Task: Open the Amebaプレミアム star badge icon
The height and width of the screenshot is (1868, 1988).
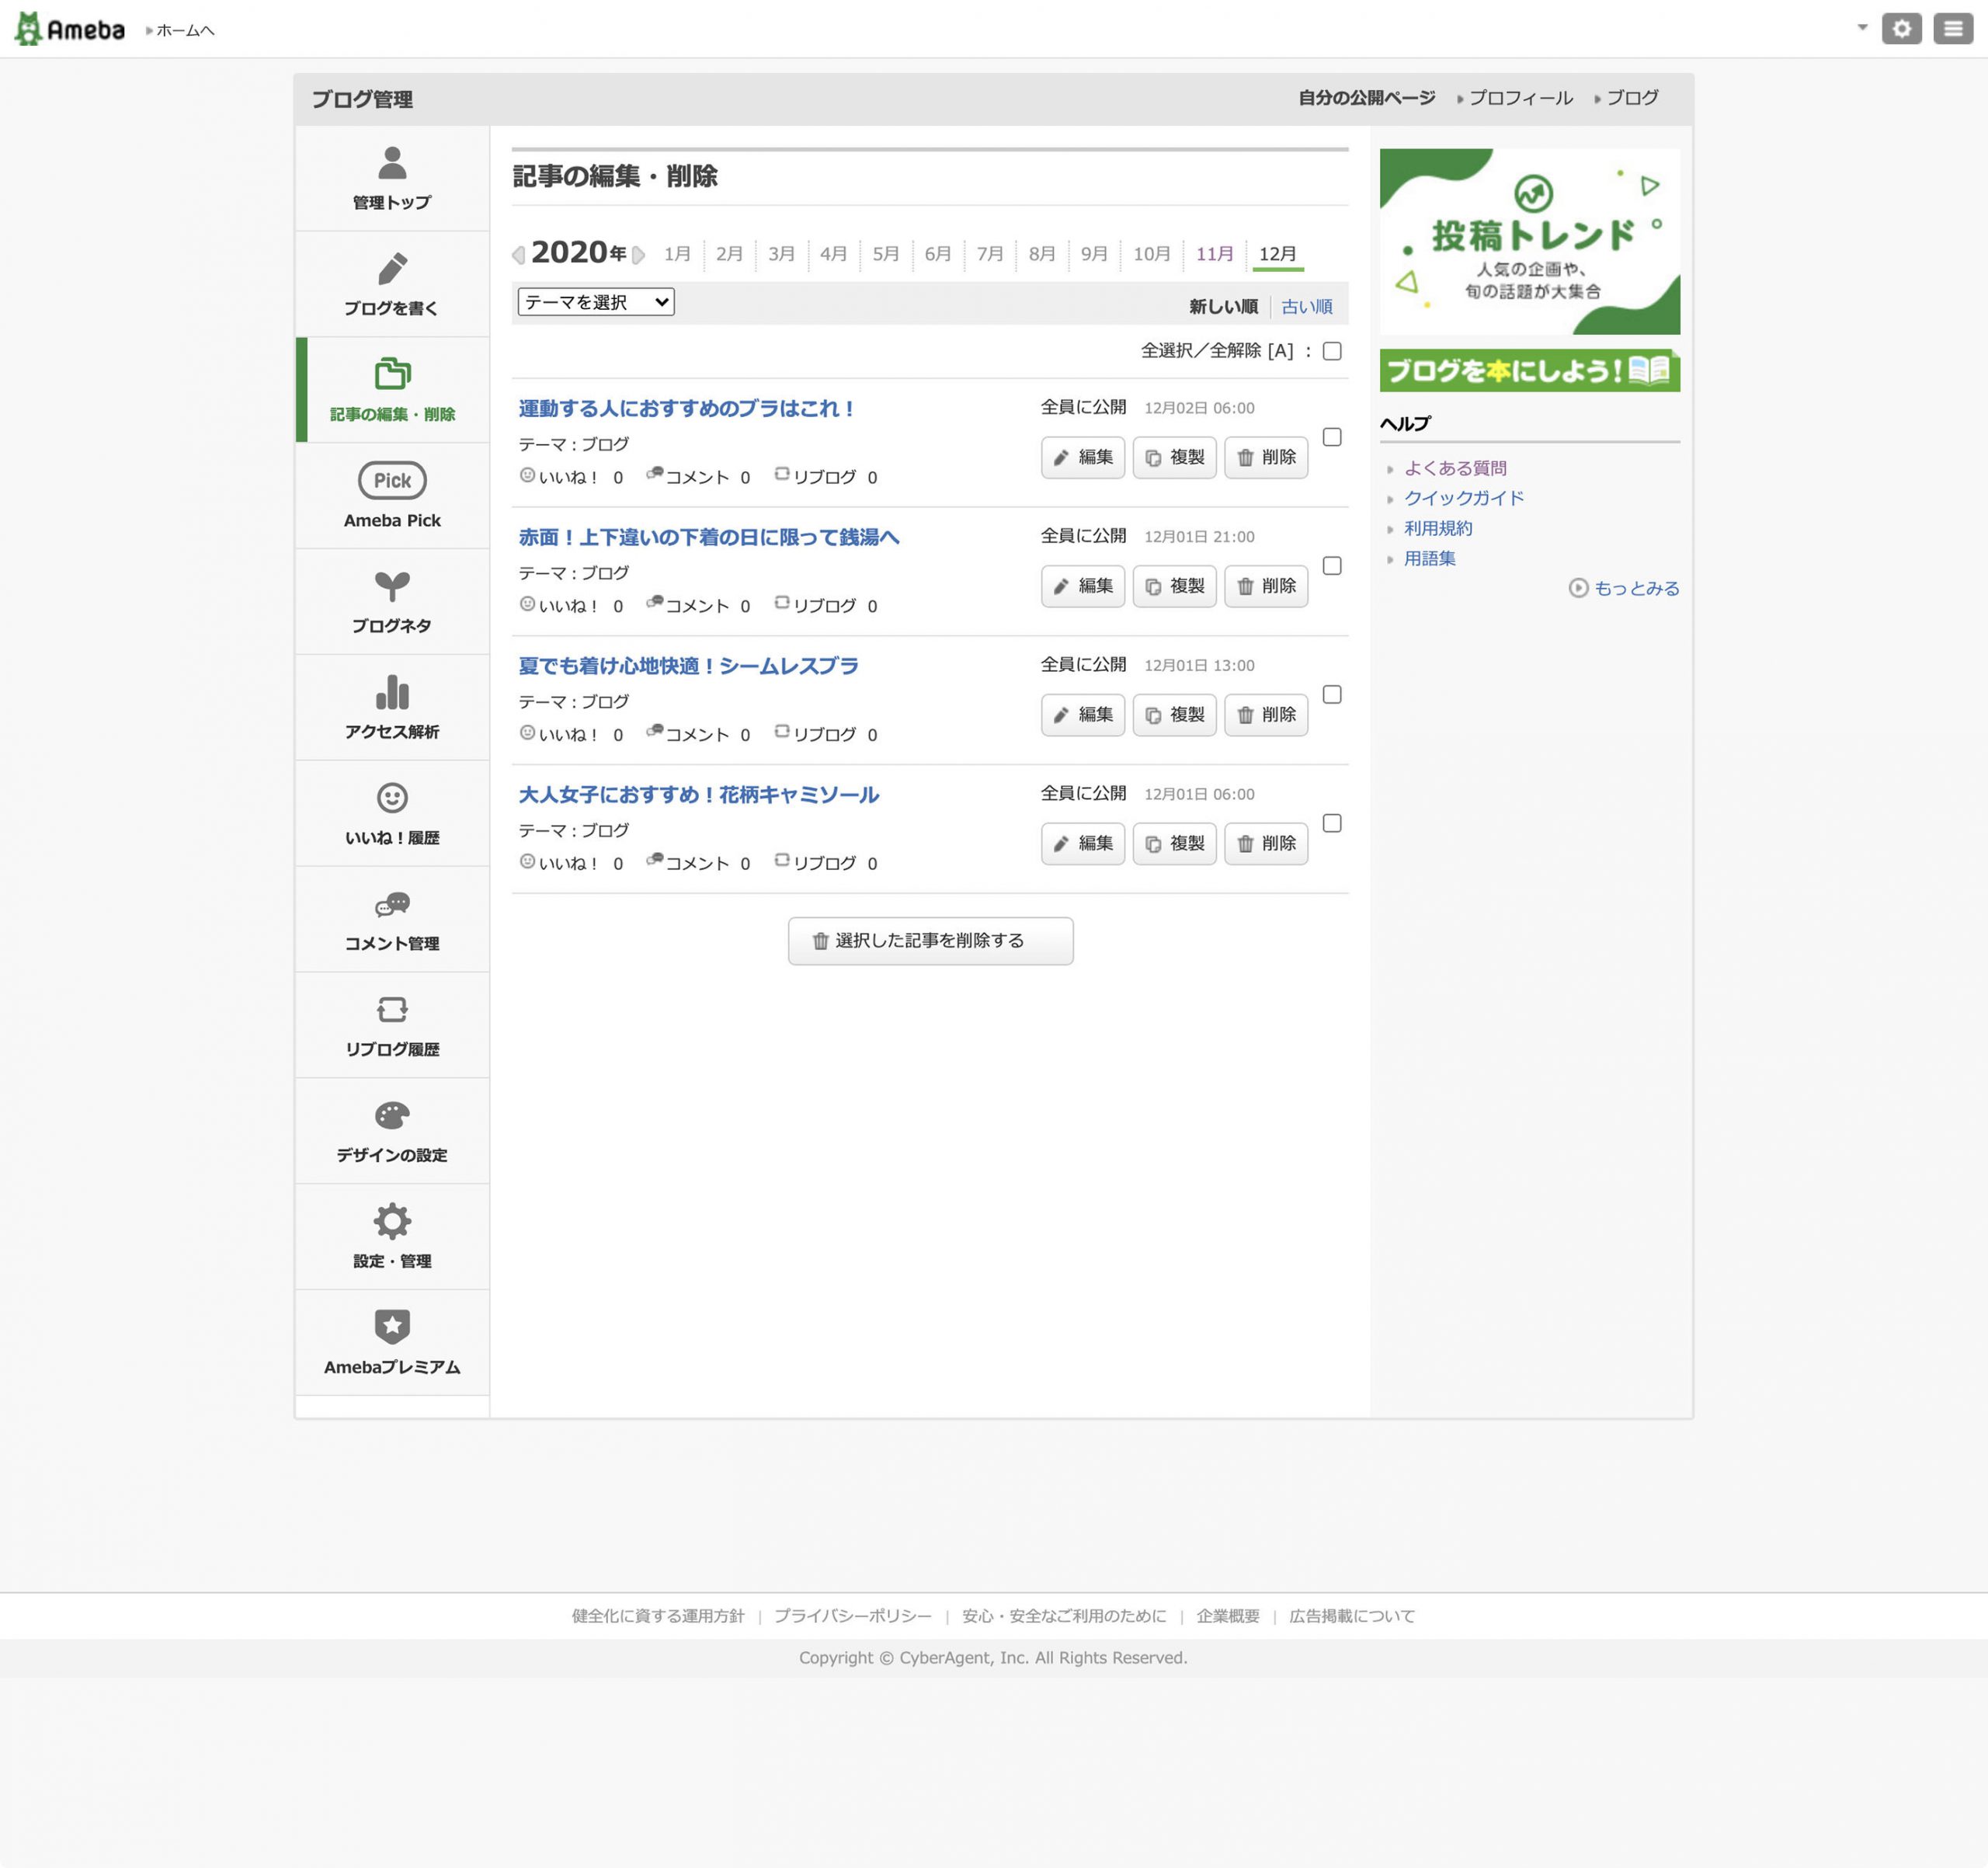Action: [x=392, y=1327]
